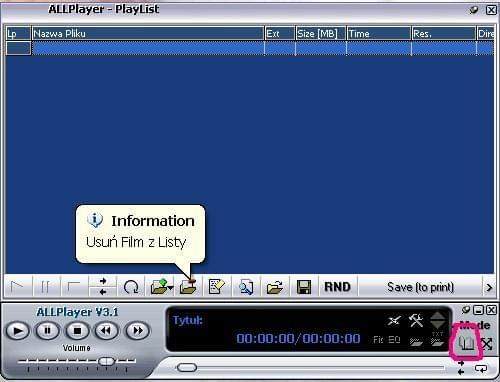
Task: Click the playlist toolbar right-left arrows icon
Action: pos(103,287)
